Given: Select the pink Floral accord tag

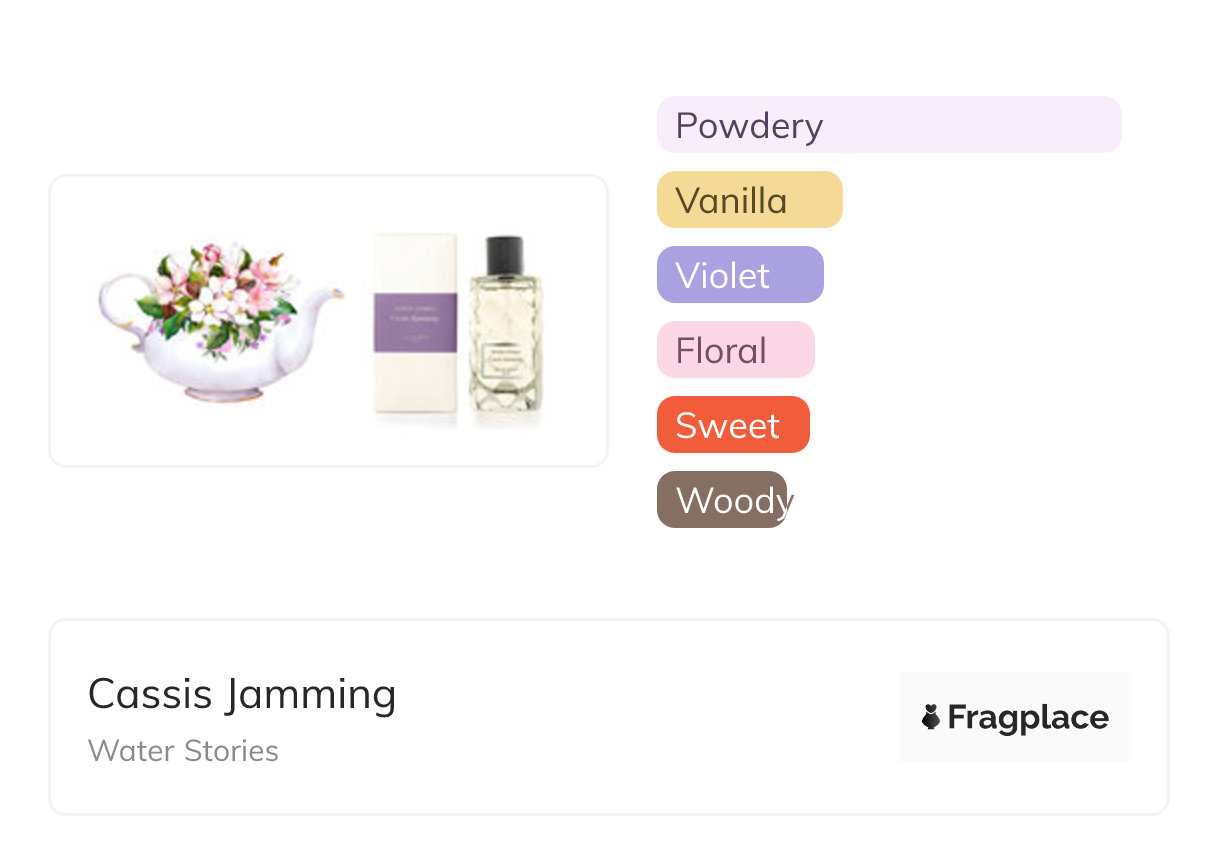Looking at the screenshot, I should pyautogui.click(x=735, y=350).
